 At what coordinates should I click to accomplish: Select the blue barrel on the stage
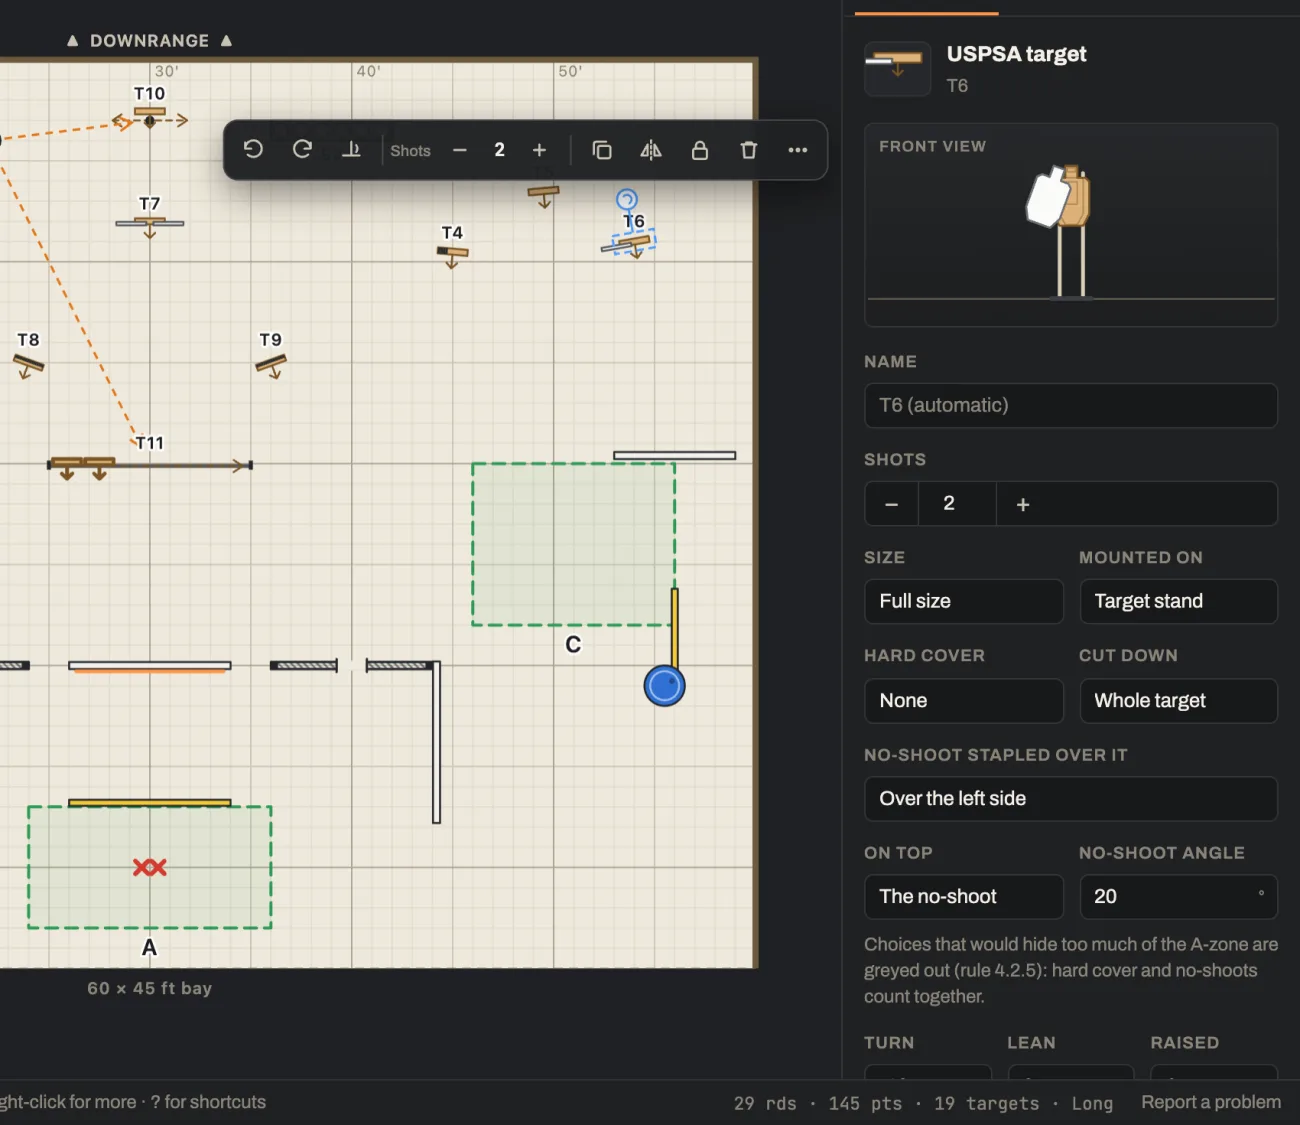(x=665, y=686)
